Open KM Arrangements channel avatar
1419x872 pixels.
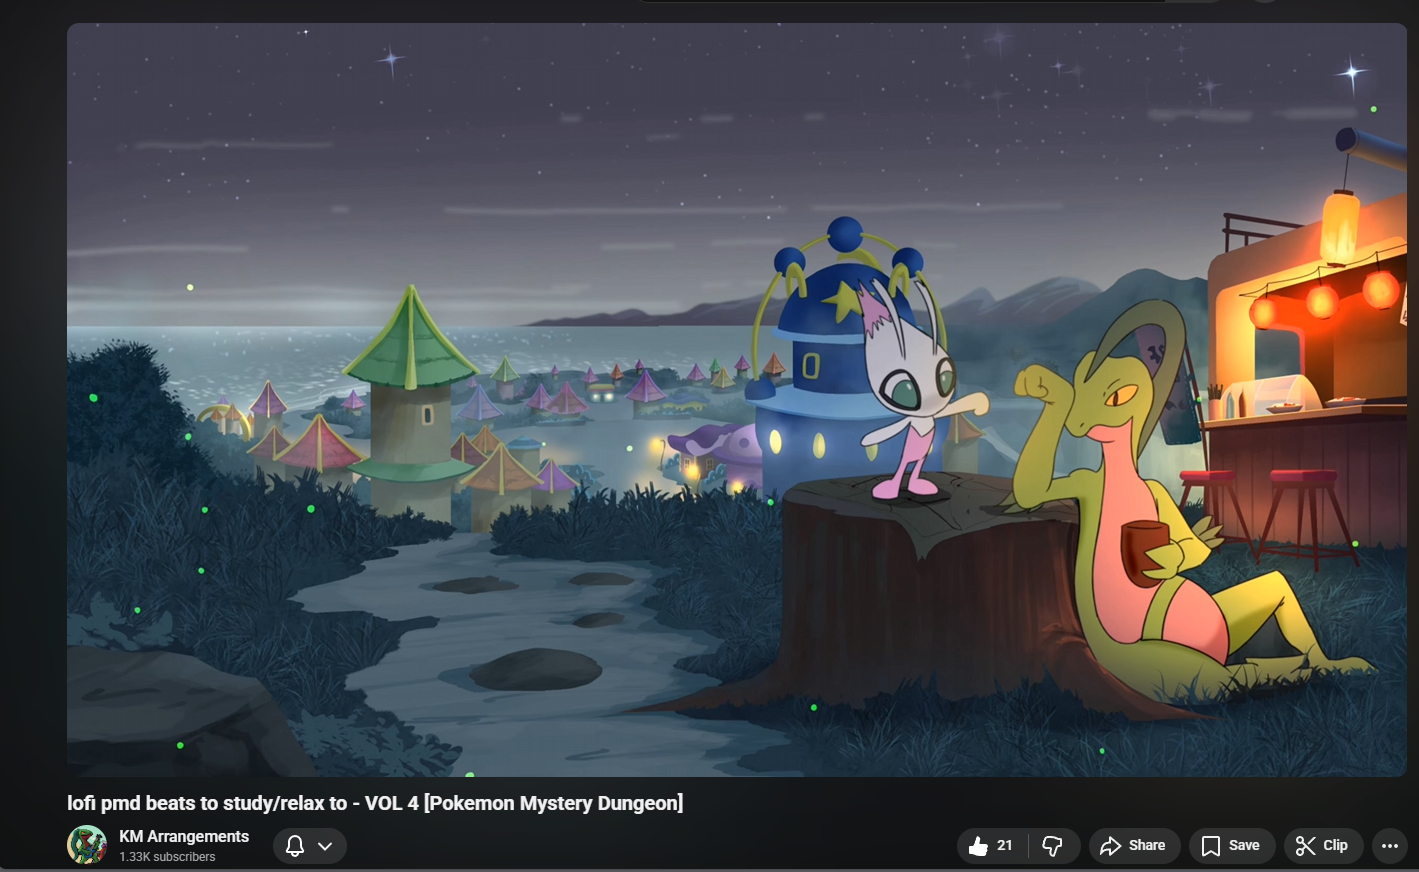[87, 845]
